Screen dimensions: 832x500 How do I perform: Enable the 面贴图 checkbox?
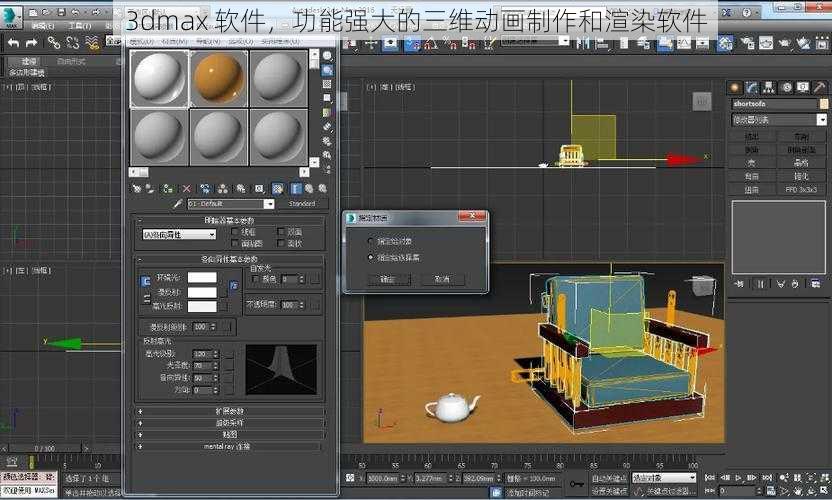pyautogui.click(x=235, y=243)
